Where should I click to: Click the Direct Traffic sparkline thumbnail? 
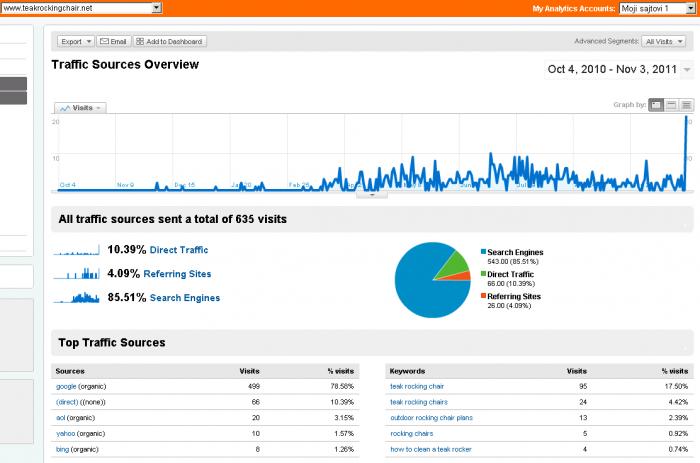(76, 250)
